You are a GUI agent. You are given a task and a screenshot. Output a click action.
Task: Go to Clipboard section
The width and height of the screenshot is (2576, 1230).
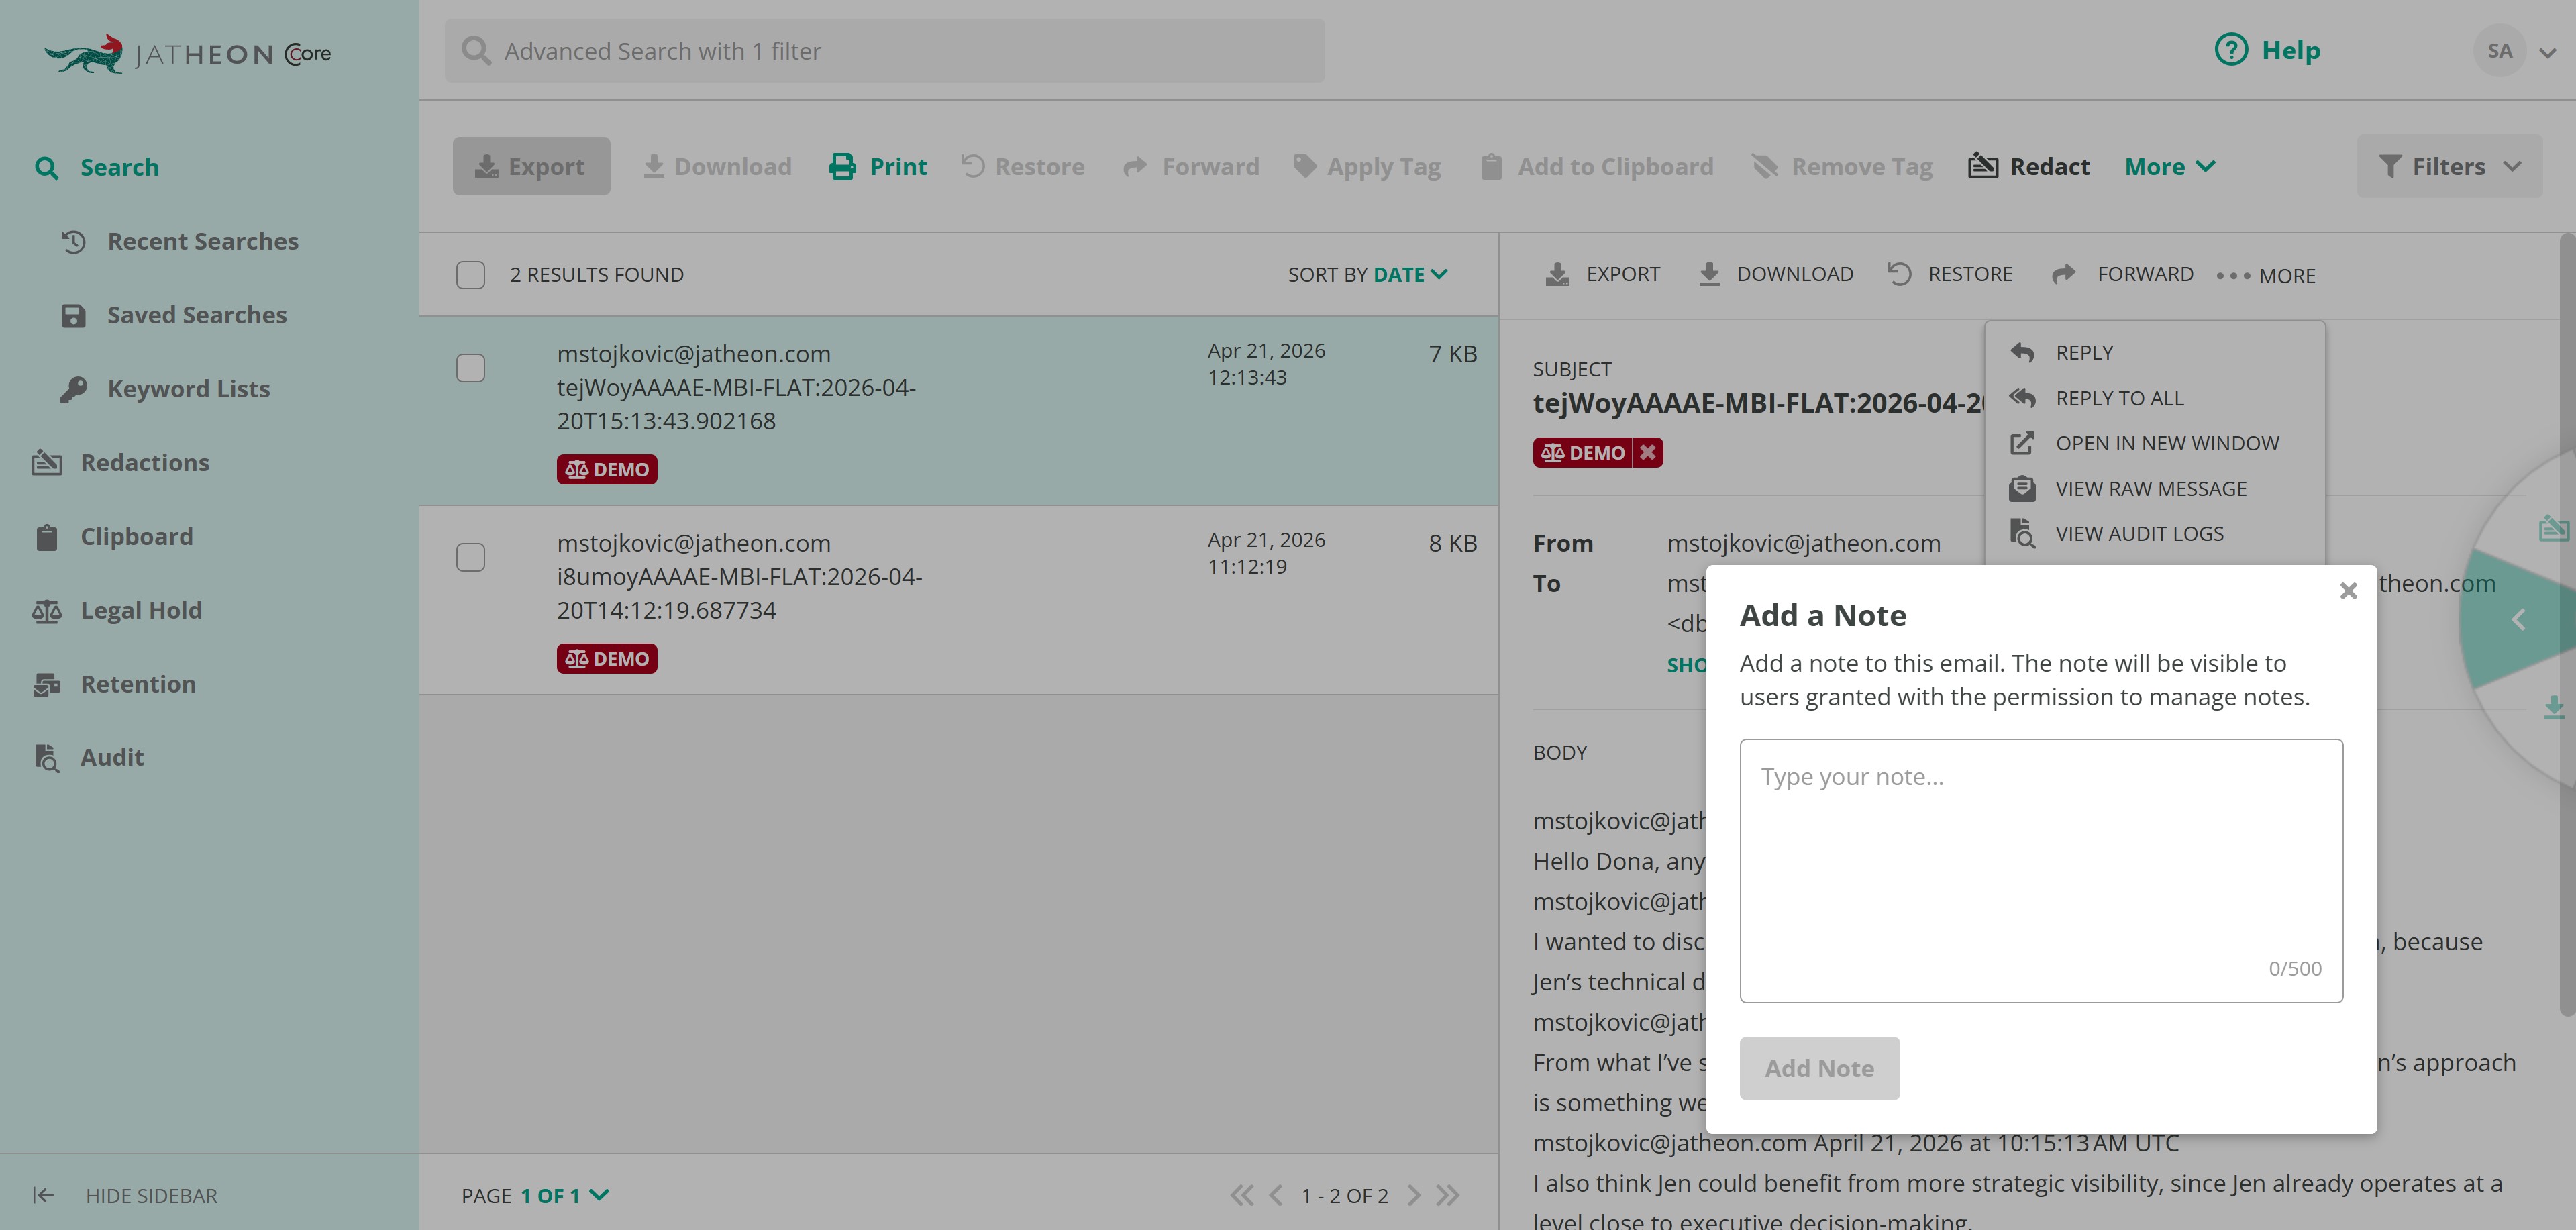[113, 537]
